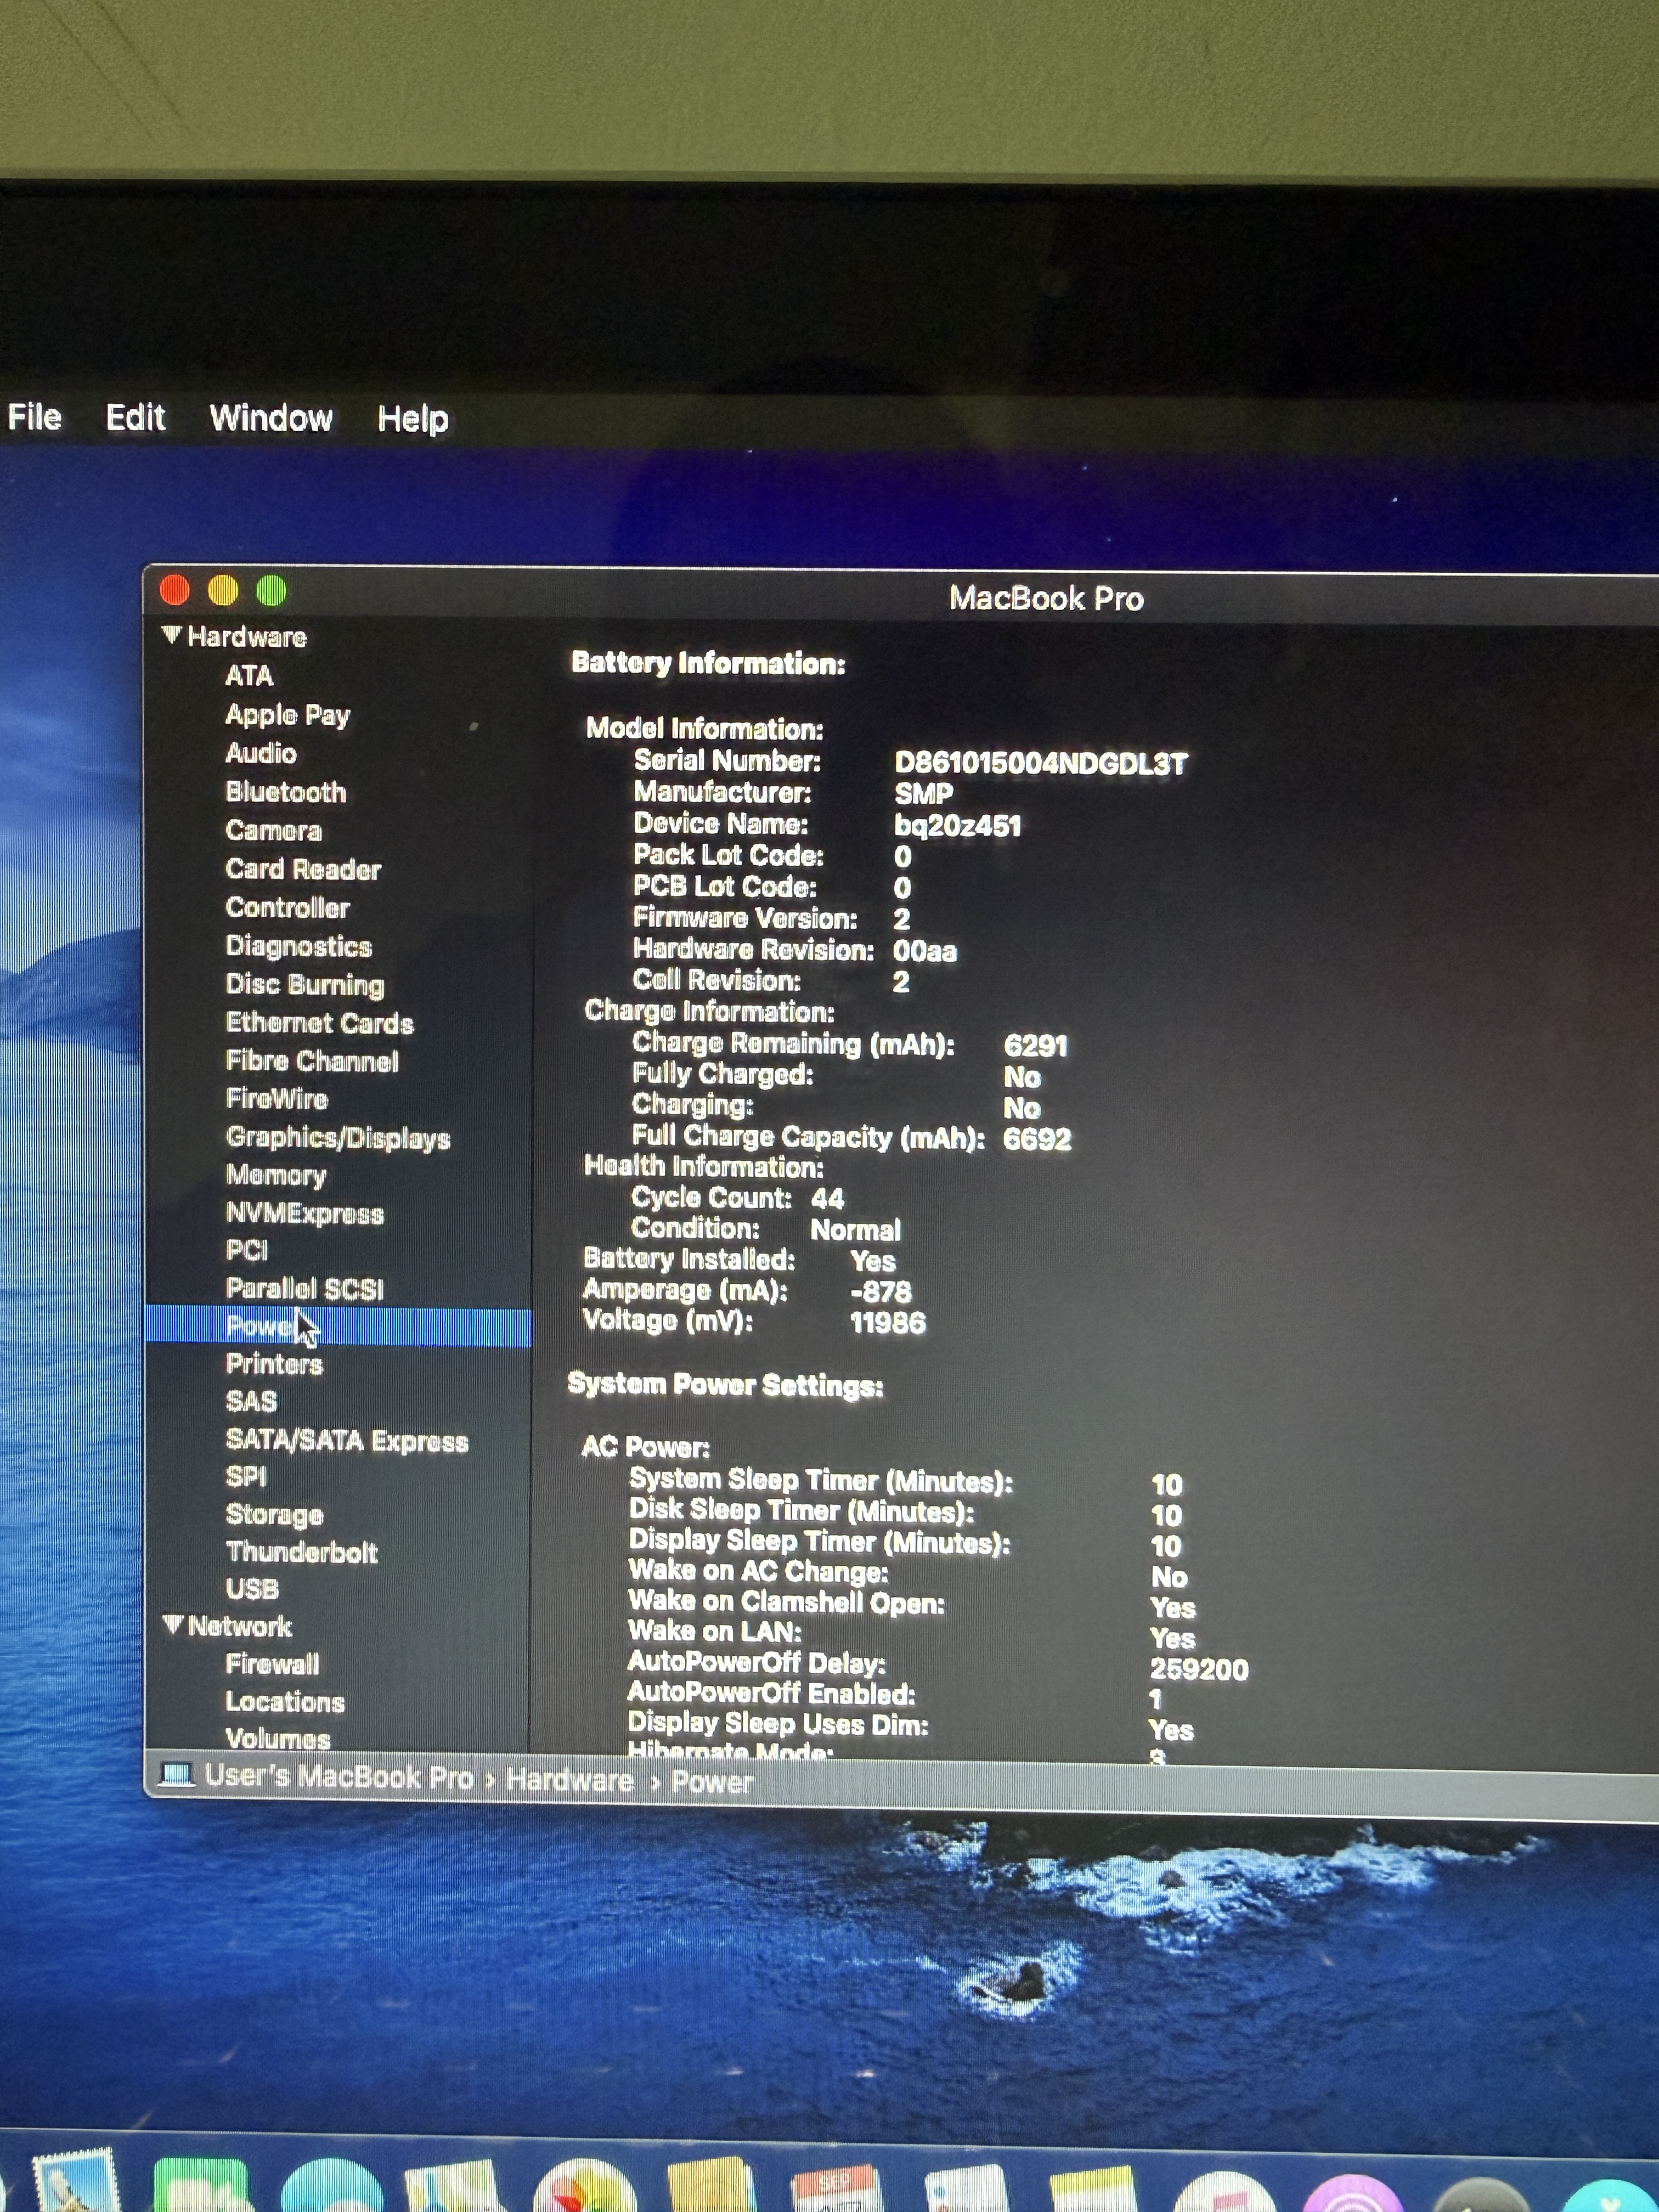Click the voltage value 11986

coord(888,1323)
